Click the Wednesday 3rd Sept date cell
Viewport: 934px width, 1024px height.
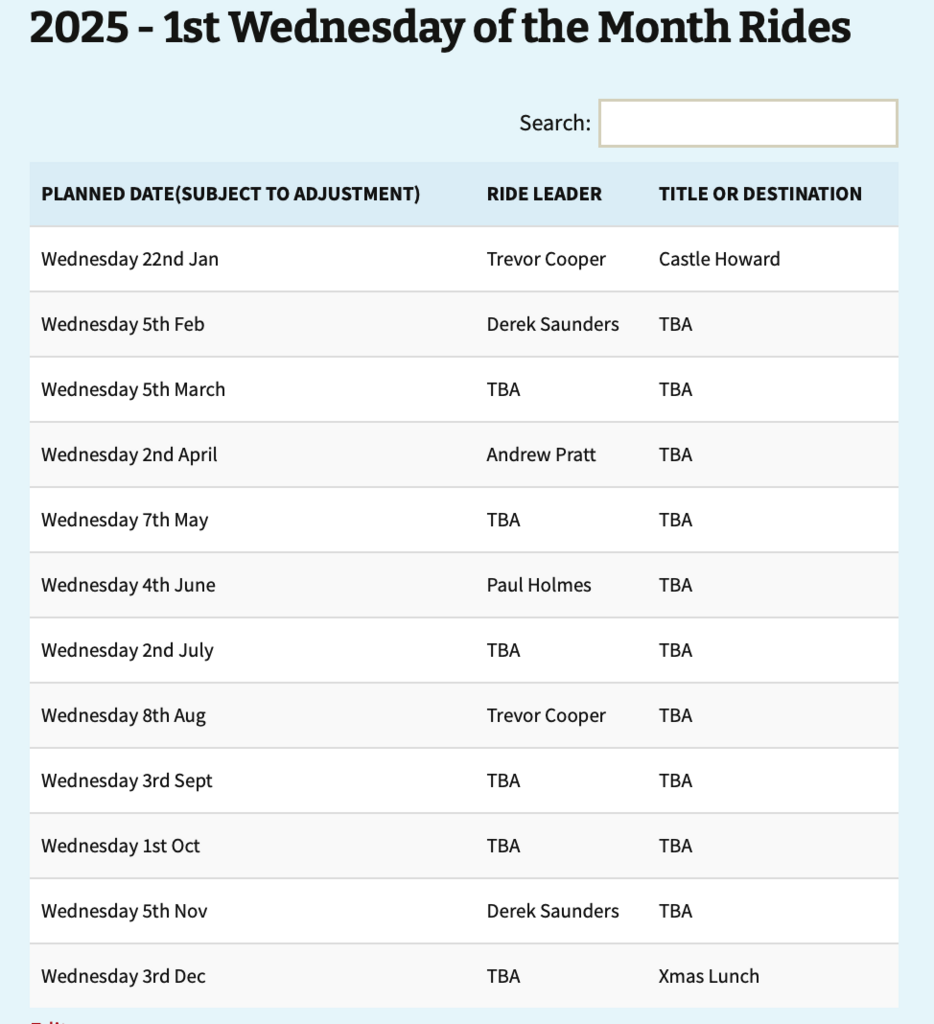point(127,781)
